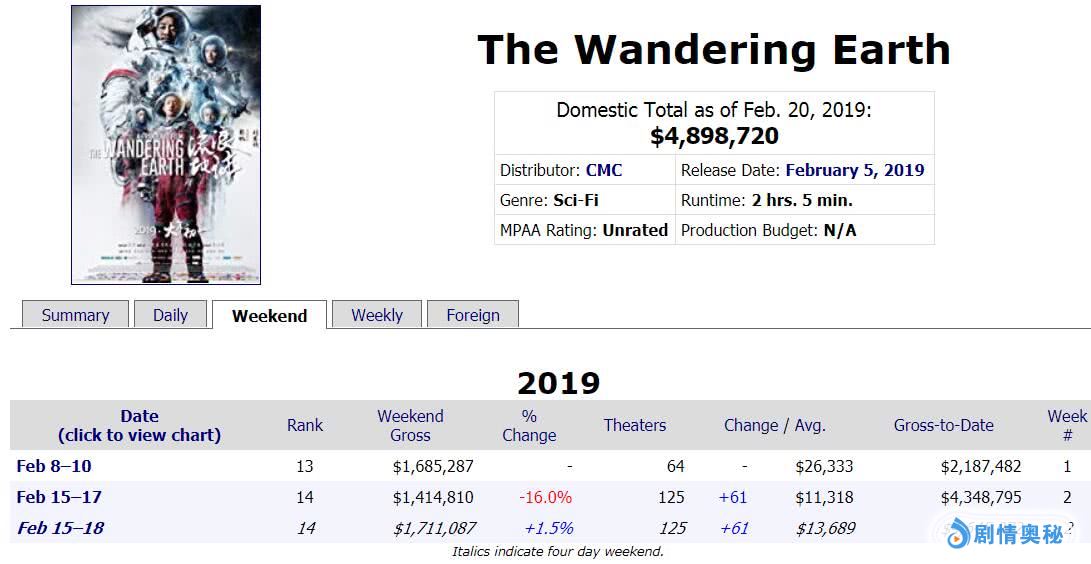
Task: Click the Date column header
Action: 139,425
